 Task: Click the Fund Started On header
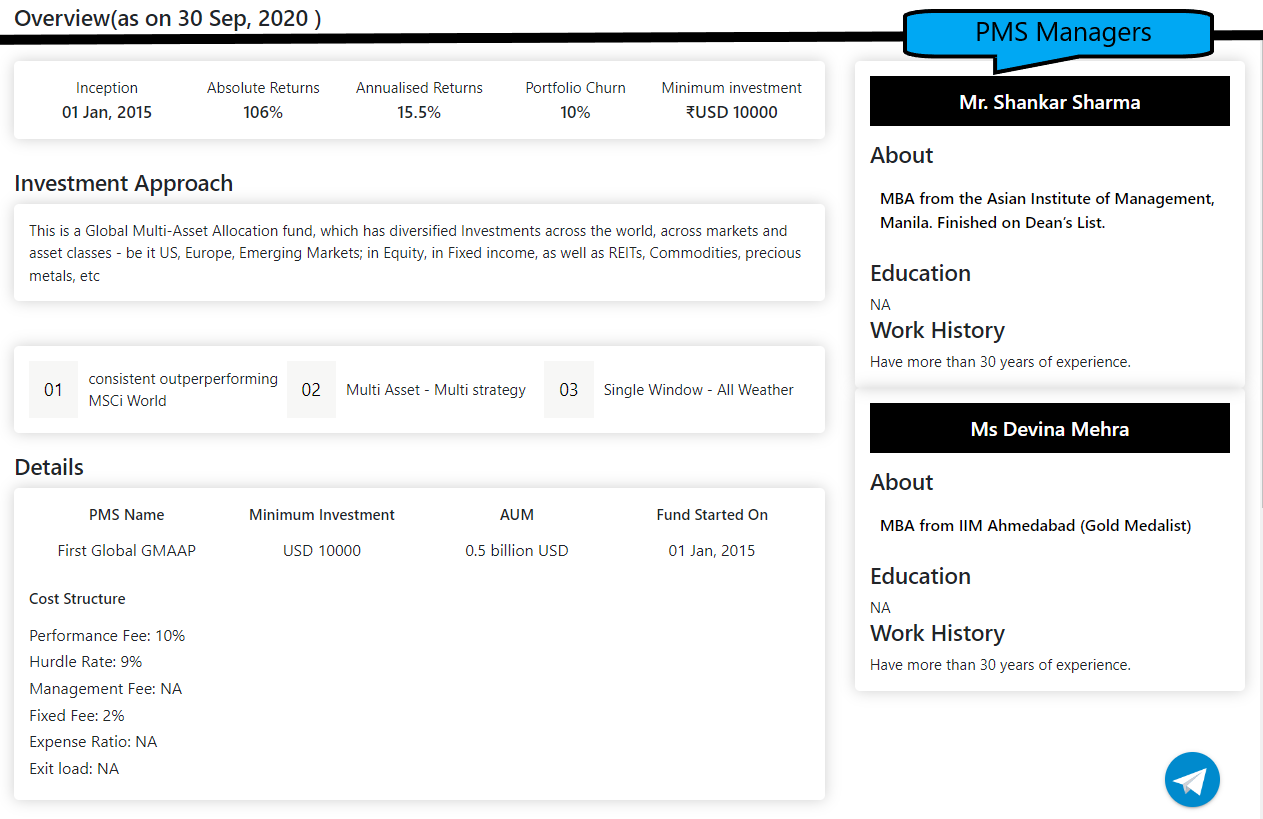[712, 515]
